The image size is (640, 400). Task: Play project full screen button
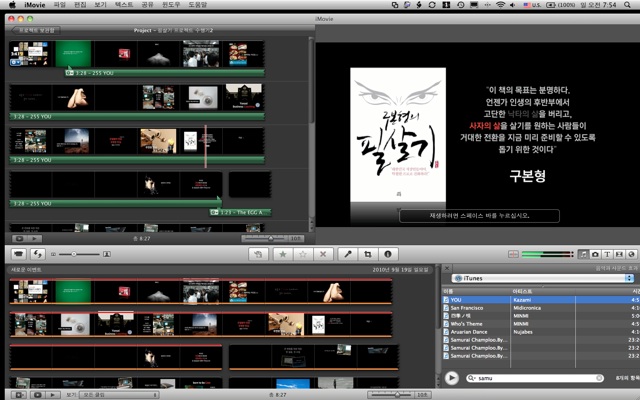(x=19, y=238)
